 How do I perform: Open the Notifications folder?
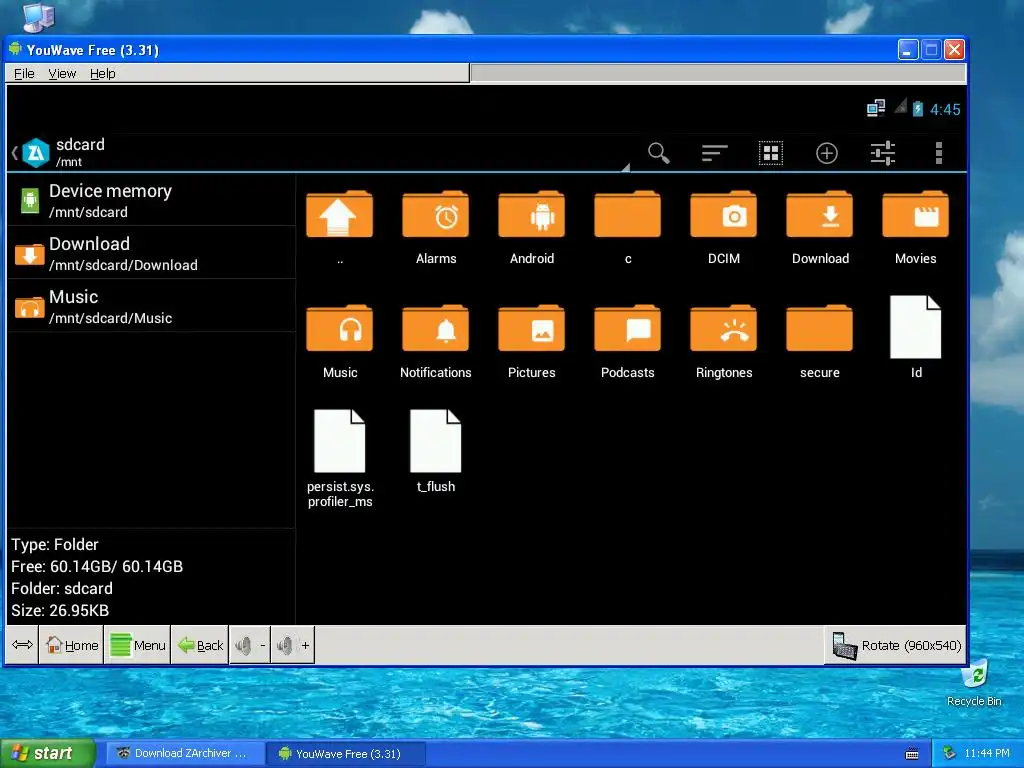click(436, 342)
